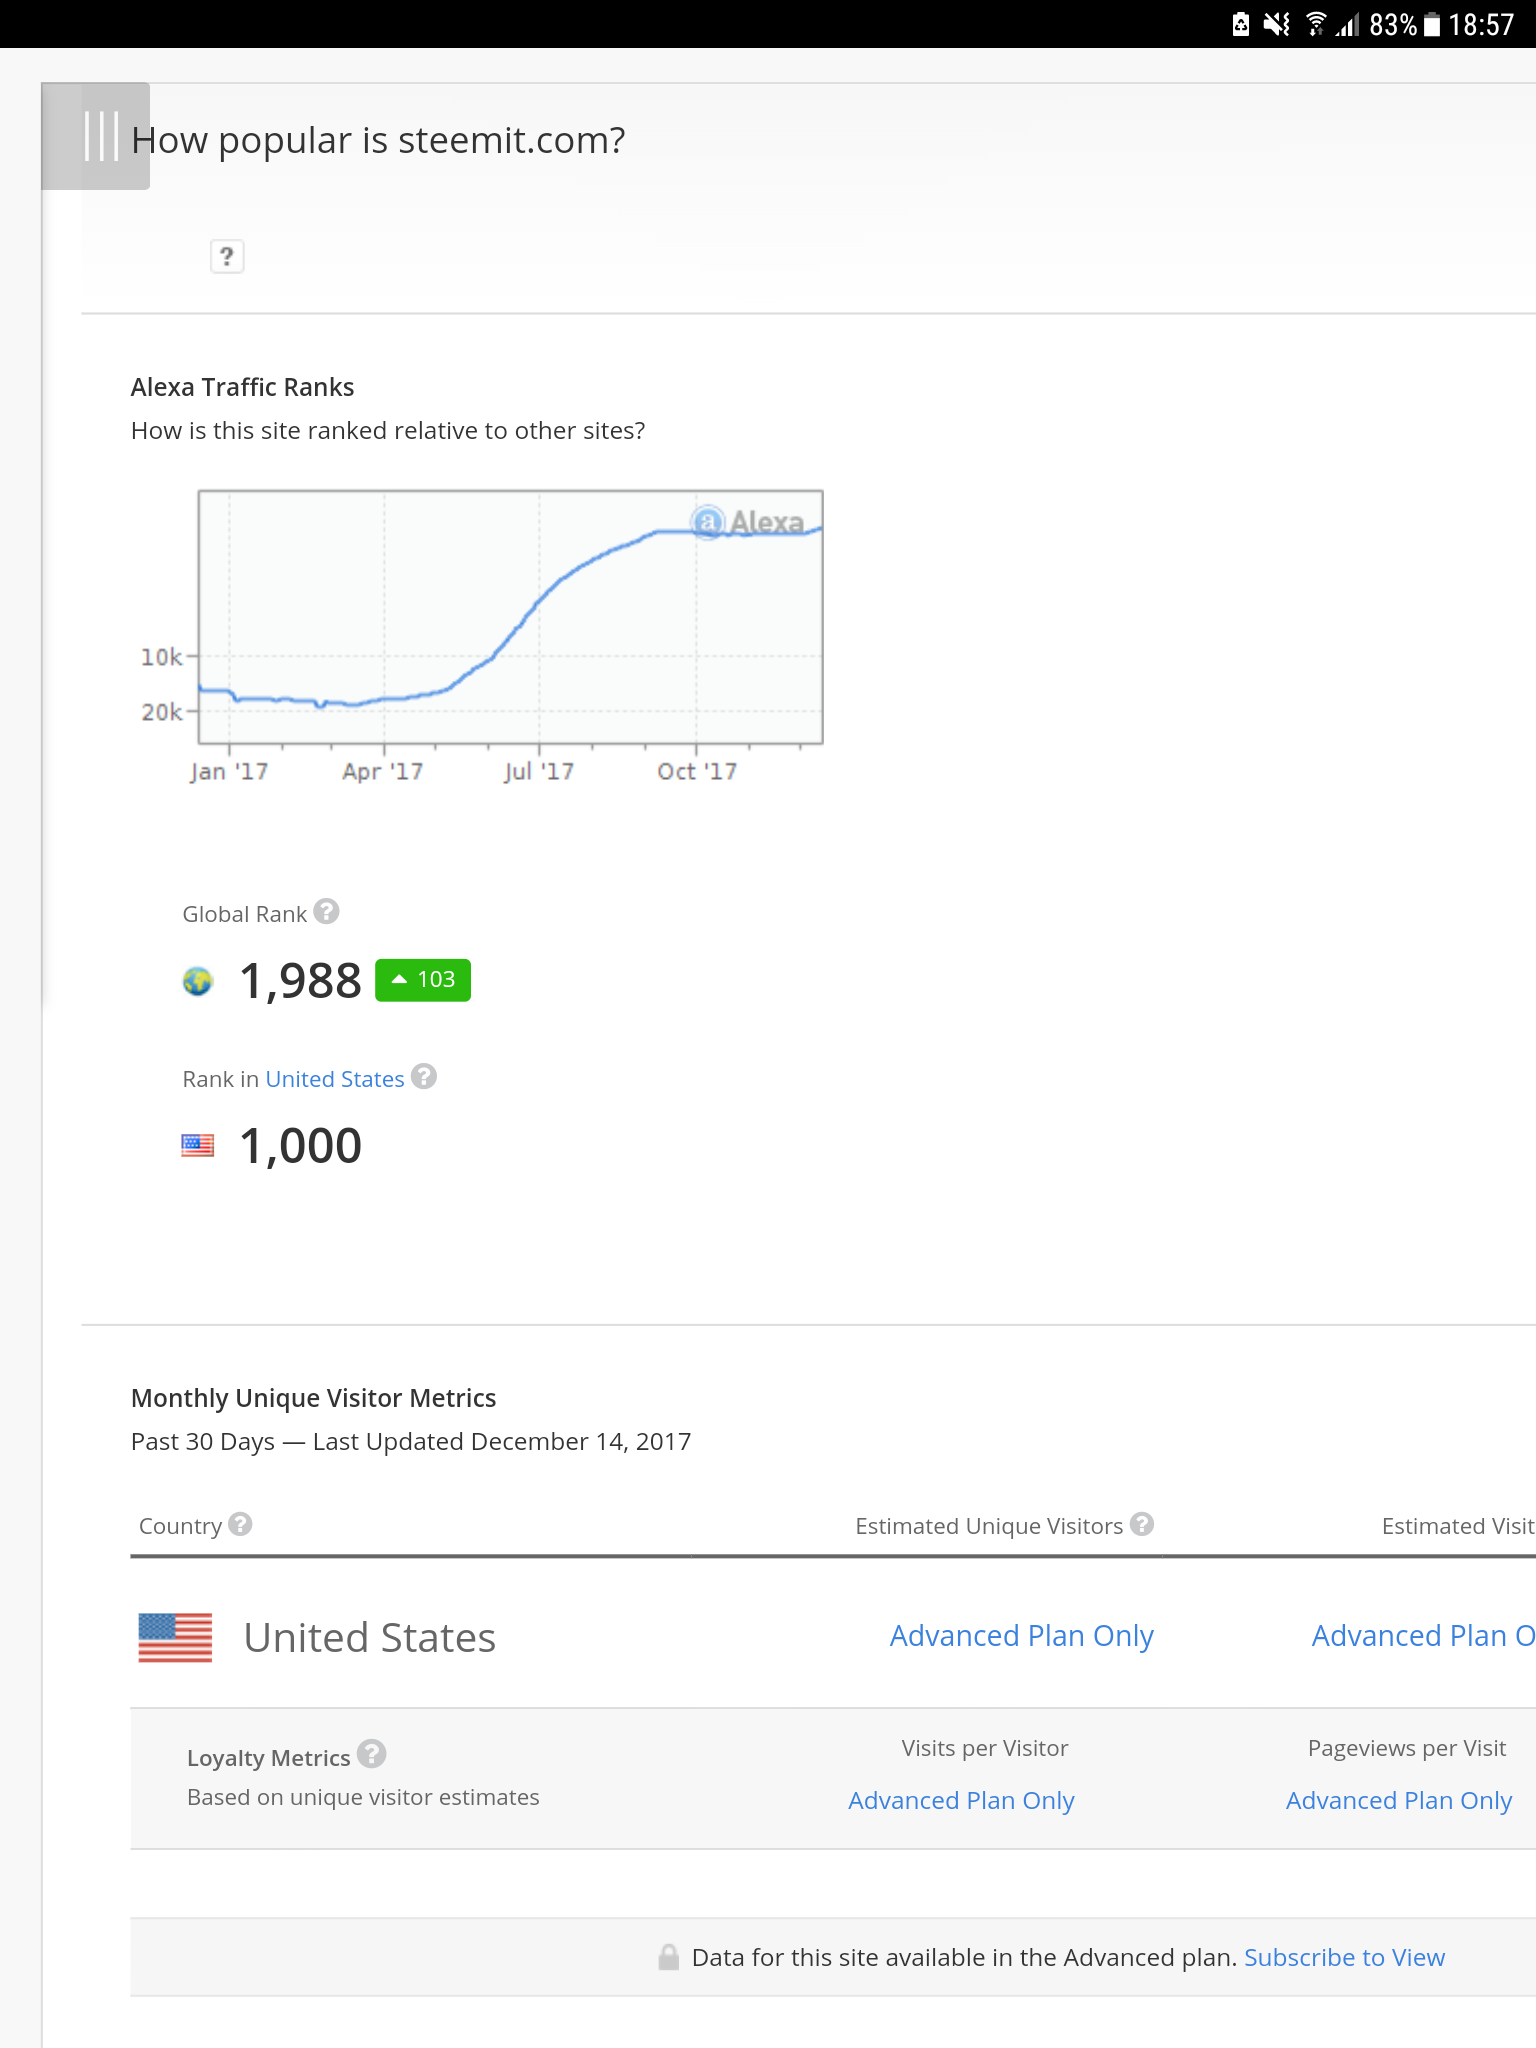Open the United States rank link
This screenshot has width=1536, height=2048.
(334, 1079)
